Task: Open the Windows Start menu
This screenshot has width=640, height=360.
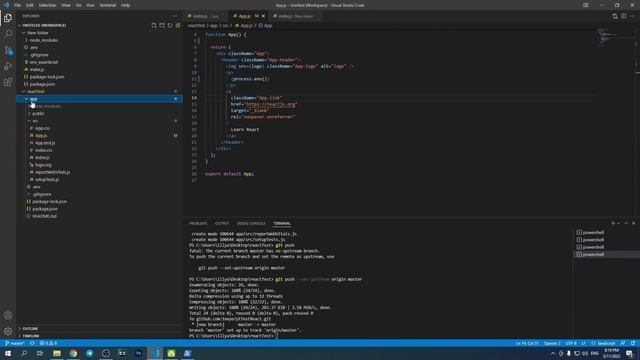Action: (x=8, y=353)
